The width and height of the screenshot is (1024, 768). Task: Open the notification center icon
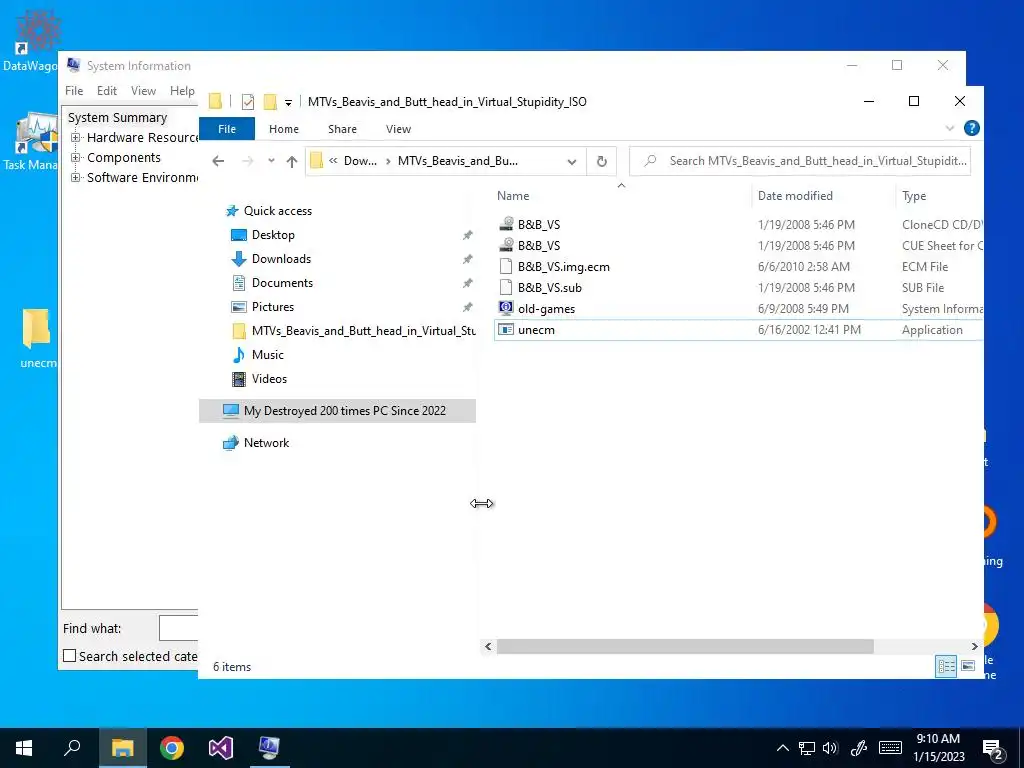coord(993,749)
